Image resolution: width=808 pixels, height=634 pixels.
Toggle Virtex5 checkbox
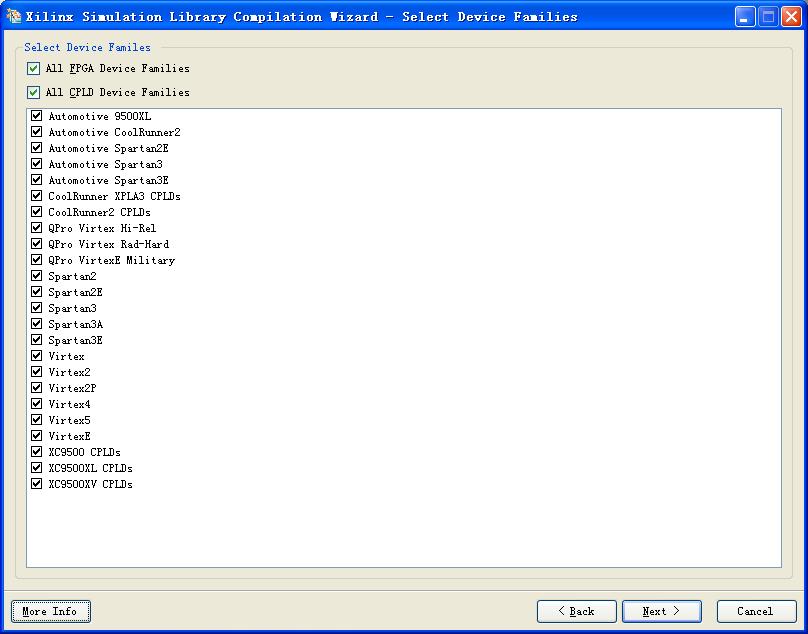(37, 420)
